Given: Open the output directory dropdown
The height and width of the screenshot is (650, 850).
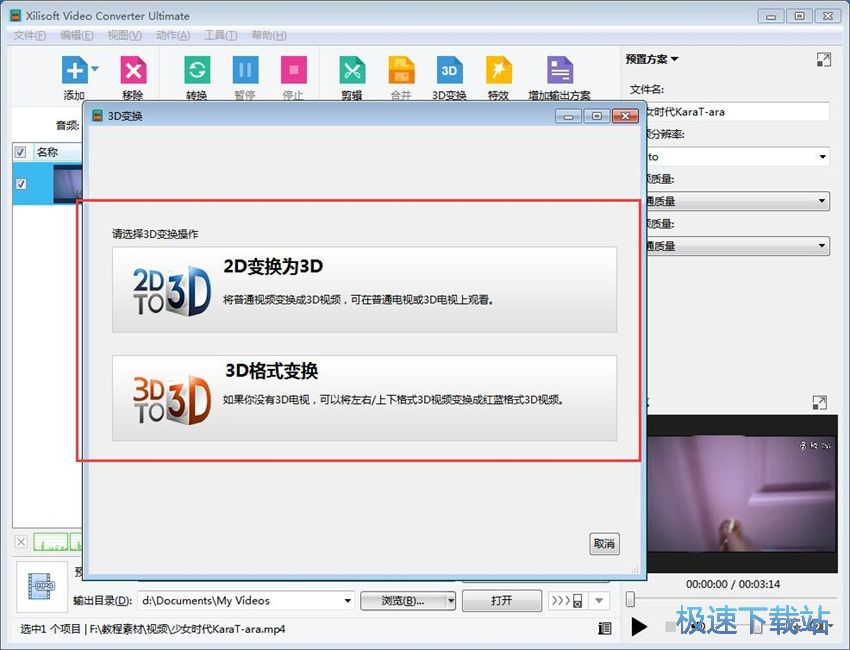Looking at the screenshot, I should pos(347,601).
